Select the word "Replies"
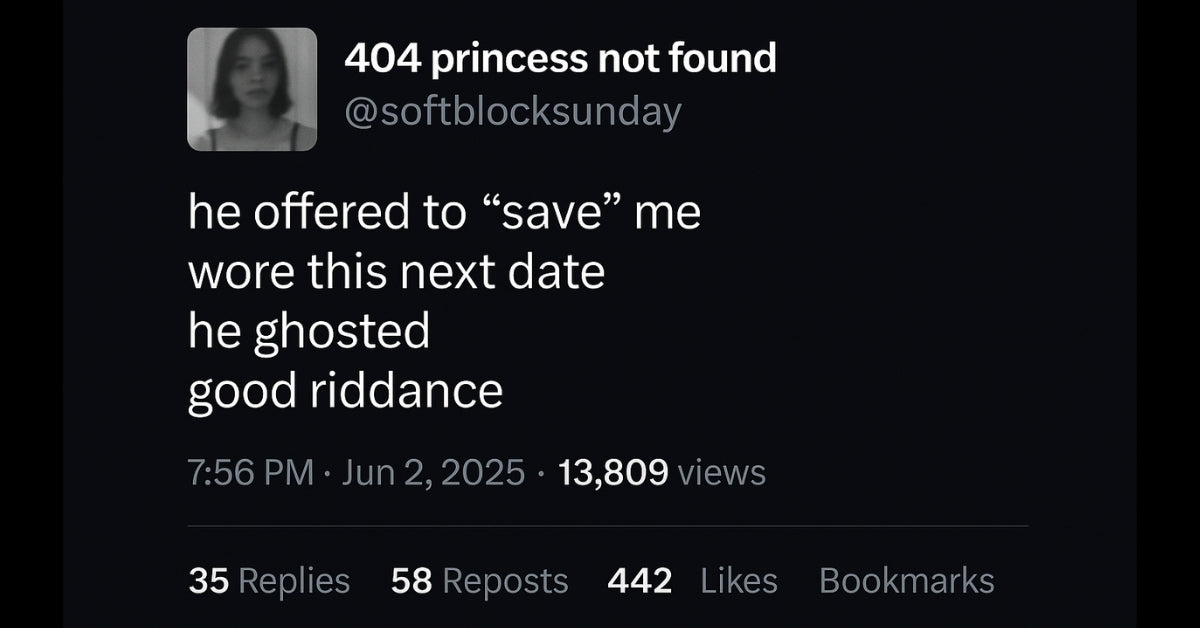 coord(293,581)
